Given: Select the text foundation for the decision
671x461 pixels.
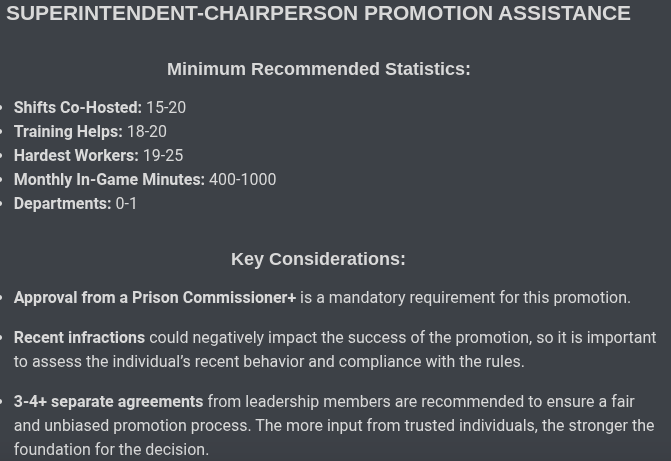Looking at the screenshot, I should tap(111, 449).
